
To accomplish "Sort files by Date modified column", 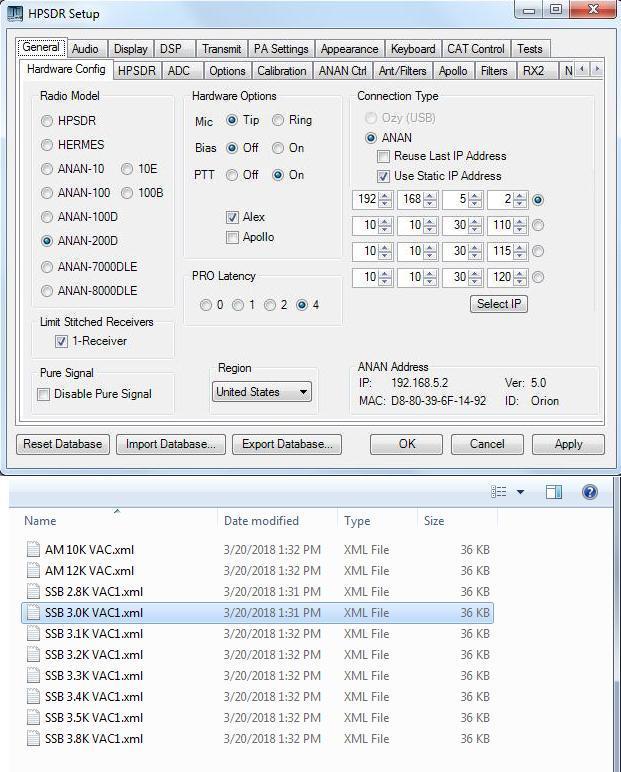I will [261, 521].
